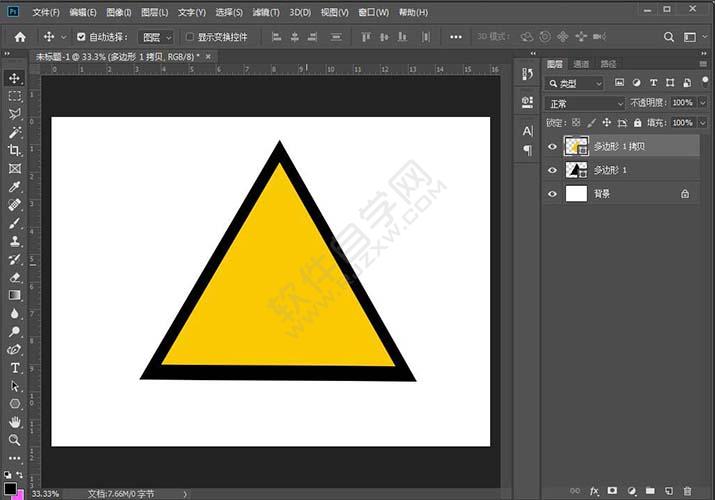715x500 pixels.
Task: Switch to the 通道 panel tab
Action: click(581, 64)
